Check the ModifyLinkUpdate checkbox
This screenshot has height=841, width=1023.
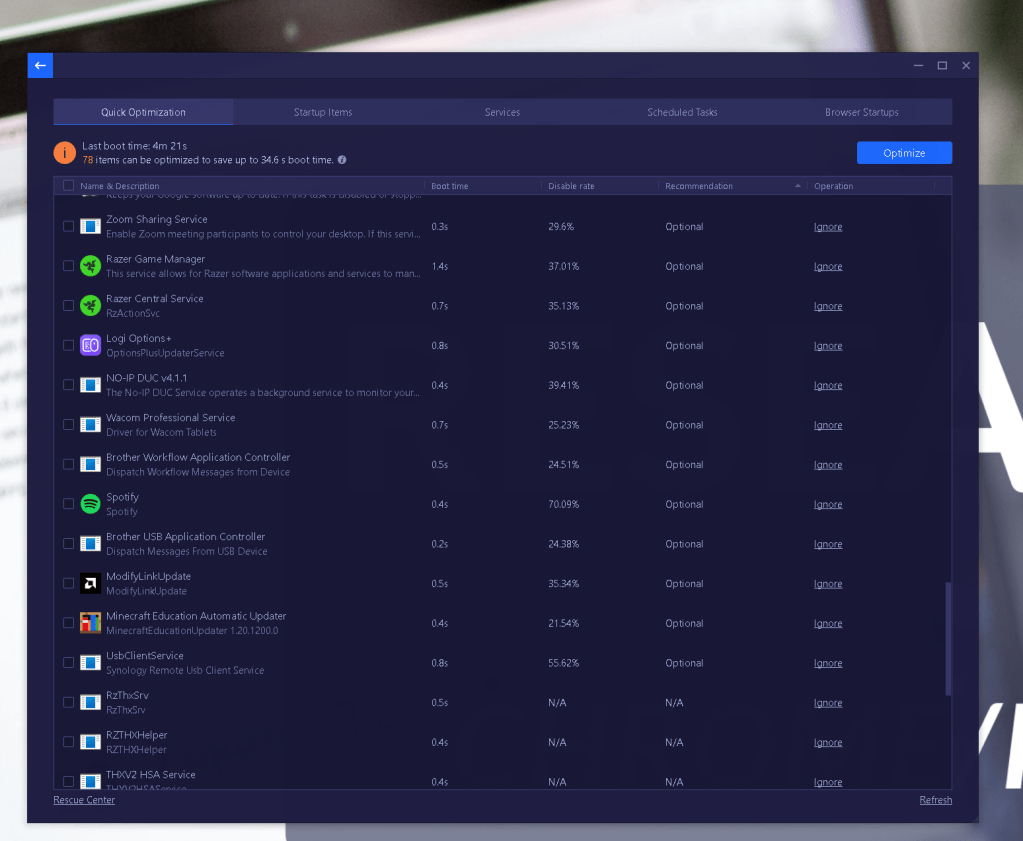tap(69, 583)
